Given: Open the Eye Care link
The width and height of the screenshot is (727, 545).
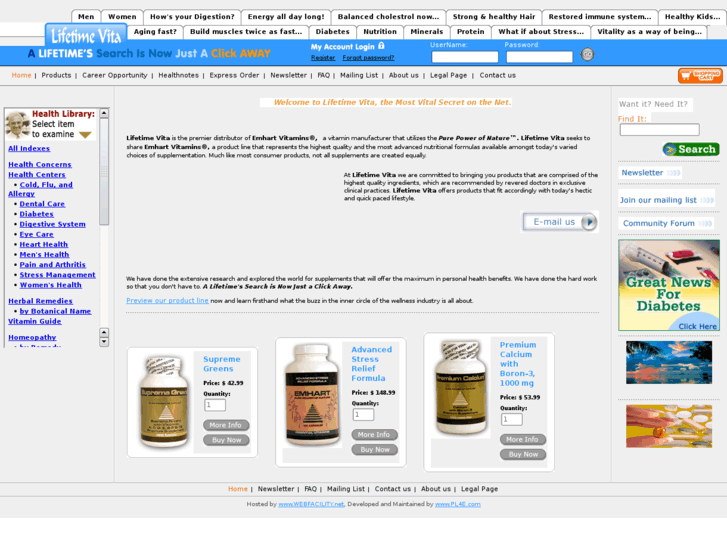Looking at the screenshot, I should 36,234.
